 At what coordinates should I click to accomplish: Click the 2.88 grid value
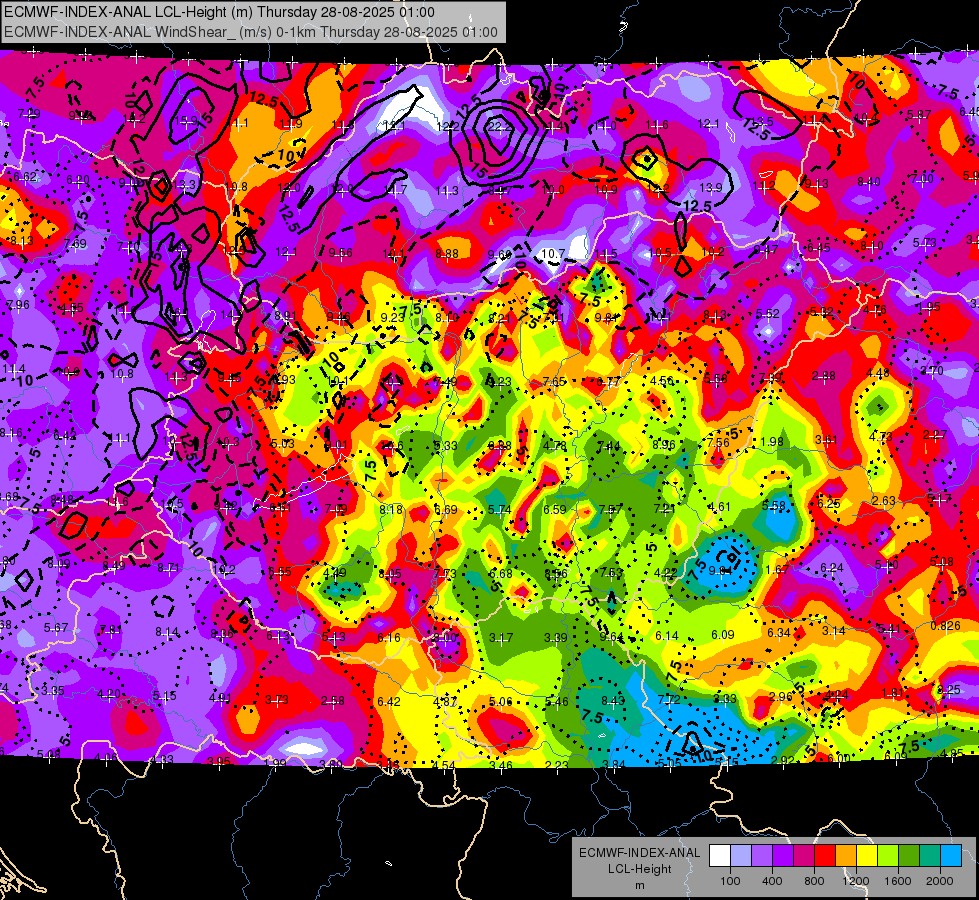click(824, 375)
